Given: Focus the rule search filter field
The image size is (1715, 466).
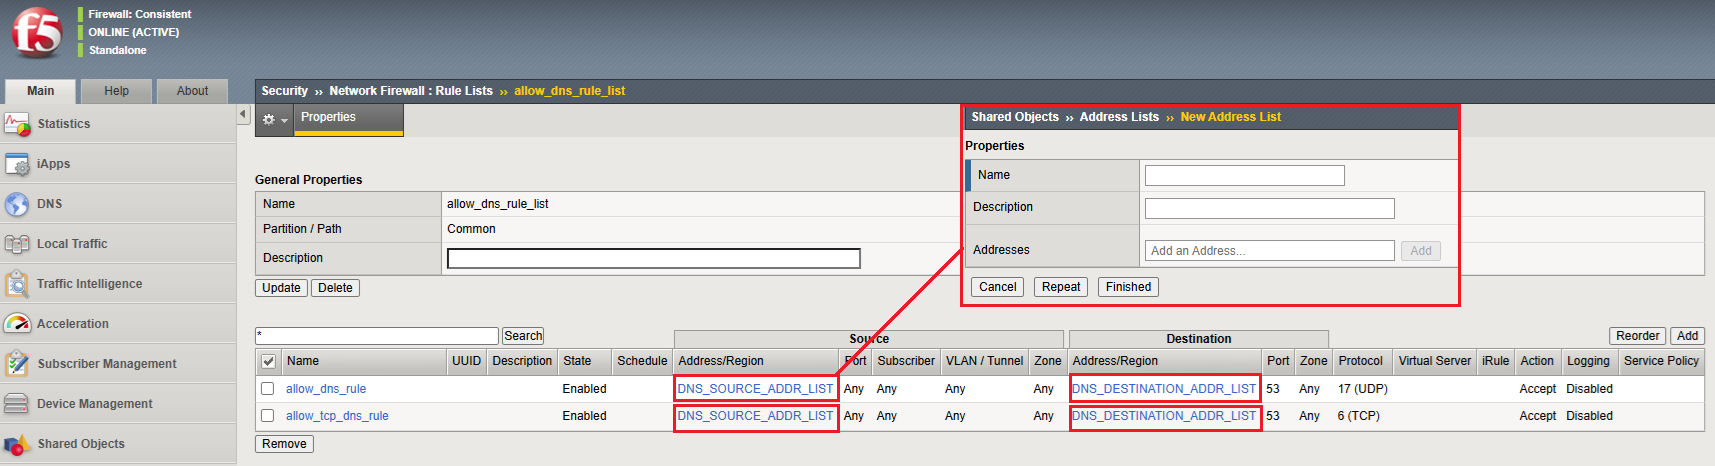Looking at the screenshot, I should 377,336.
